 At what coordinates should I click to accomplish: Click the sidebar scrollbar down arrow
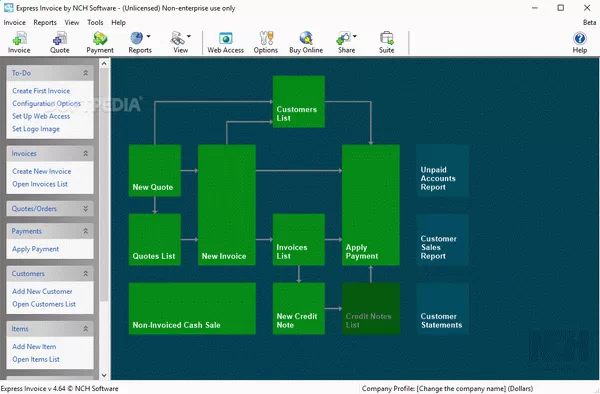[104, 375]
